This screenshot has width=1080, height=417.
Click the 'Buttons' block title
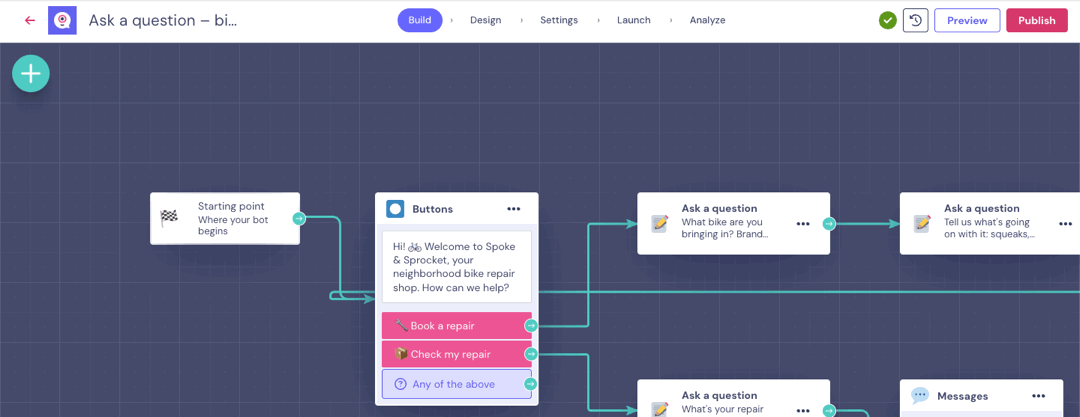pyautogui.click(x=433, y=209)
